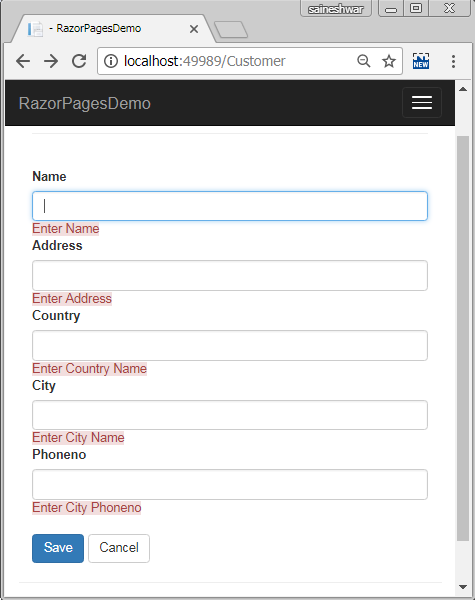Image resolution: width=475 pixels, height=600 pixels.
Task: Open a new empty tab
Action: click(231, 30)
